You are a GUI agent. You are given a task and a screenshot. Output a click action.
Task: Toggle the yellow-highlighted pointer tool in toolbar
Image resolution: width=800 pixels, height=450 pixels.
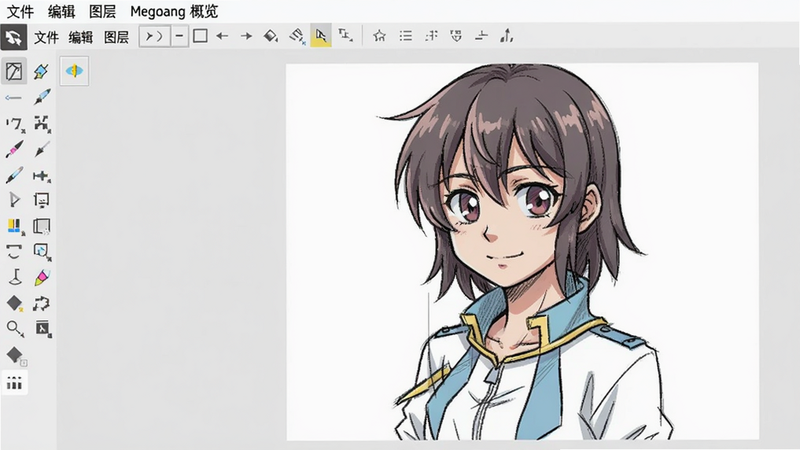321,36
